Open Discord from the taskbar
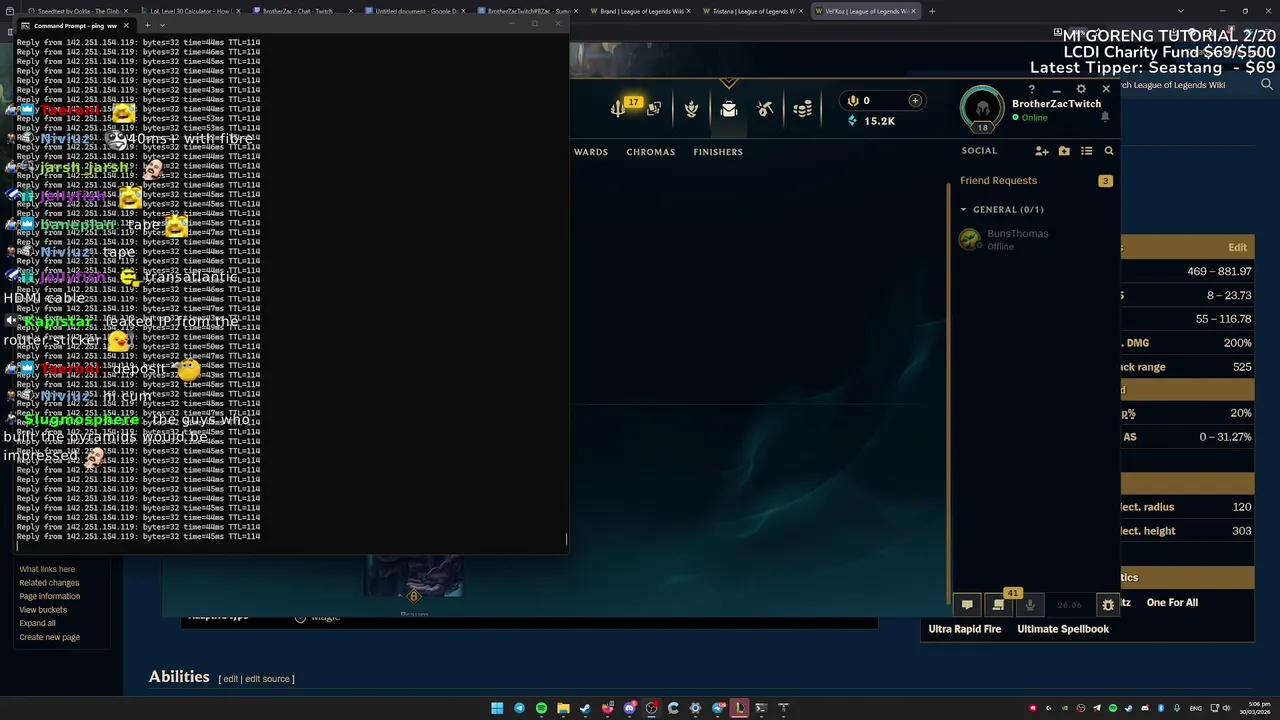1280x720 pixels. [x=629, y=708]
